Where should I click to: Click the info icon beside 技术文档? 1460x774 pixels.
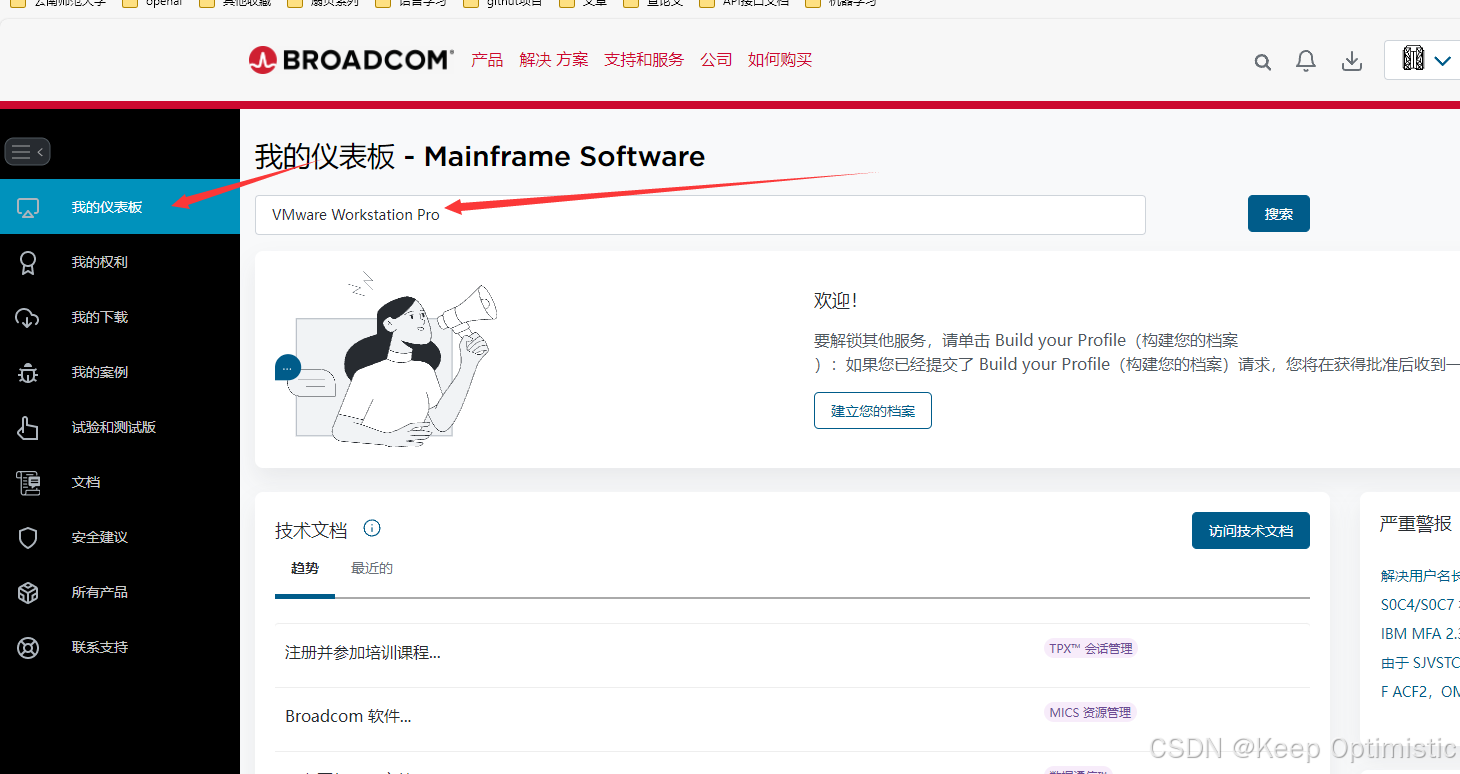[372, 528]
